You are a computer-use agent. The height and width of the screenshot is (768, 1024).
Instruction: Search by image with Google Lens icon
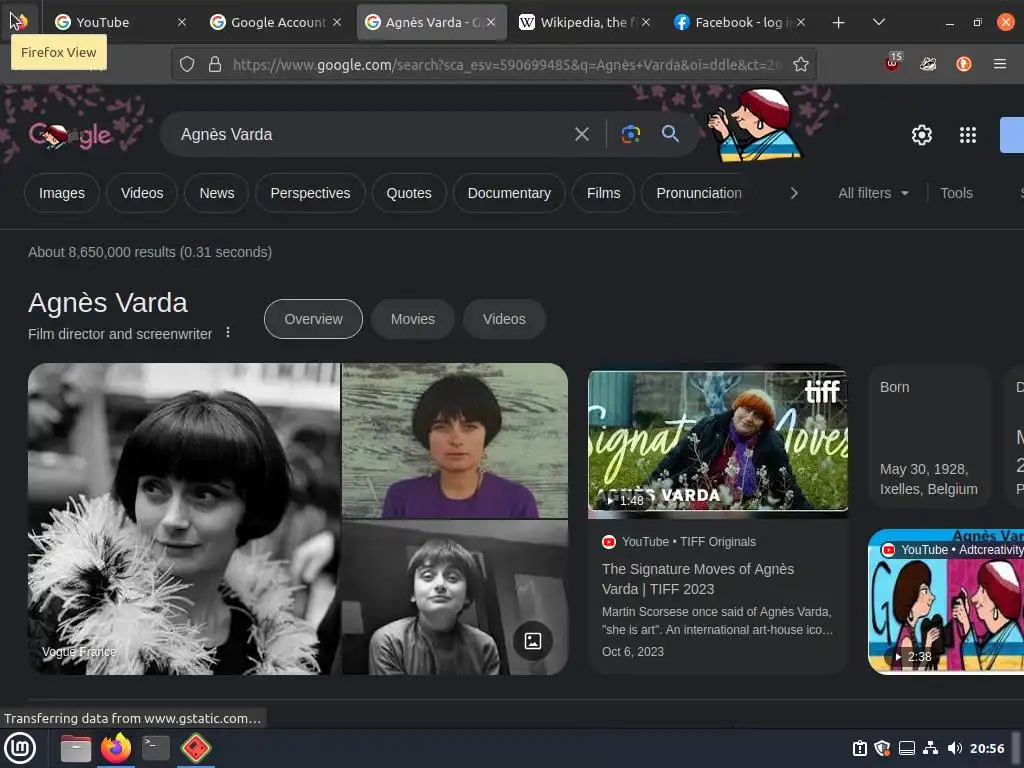tap(630, 135)
